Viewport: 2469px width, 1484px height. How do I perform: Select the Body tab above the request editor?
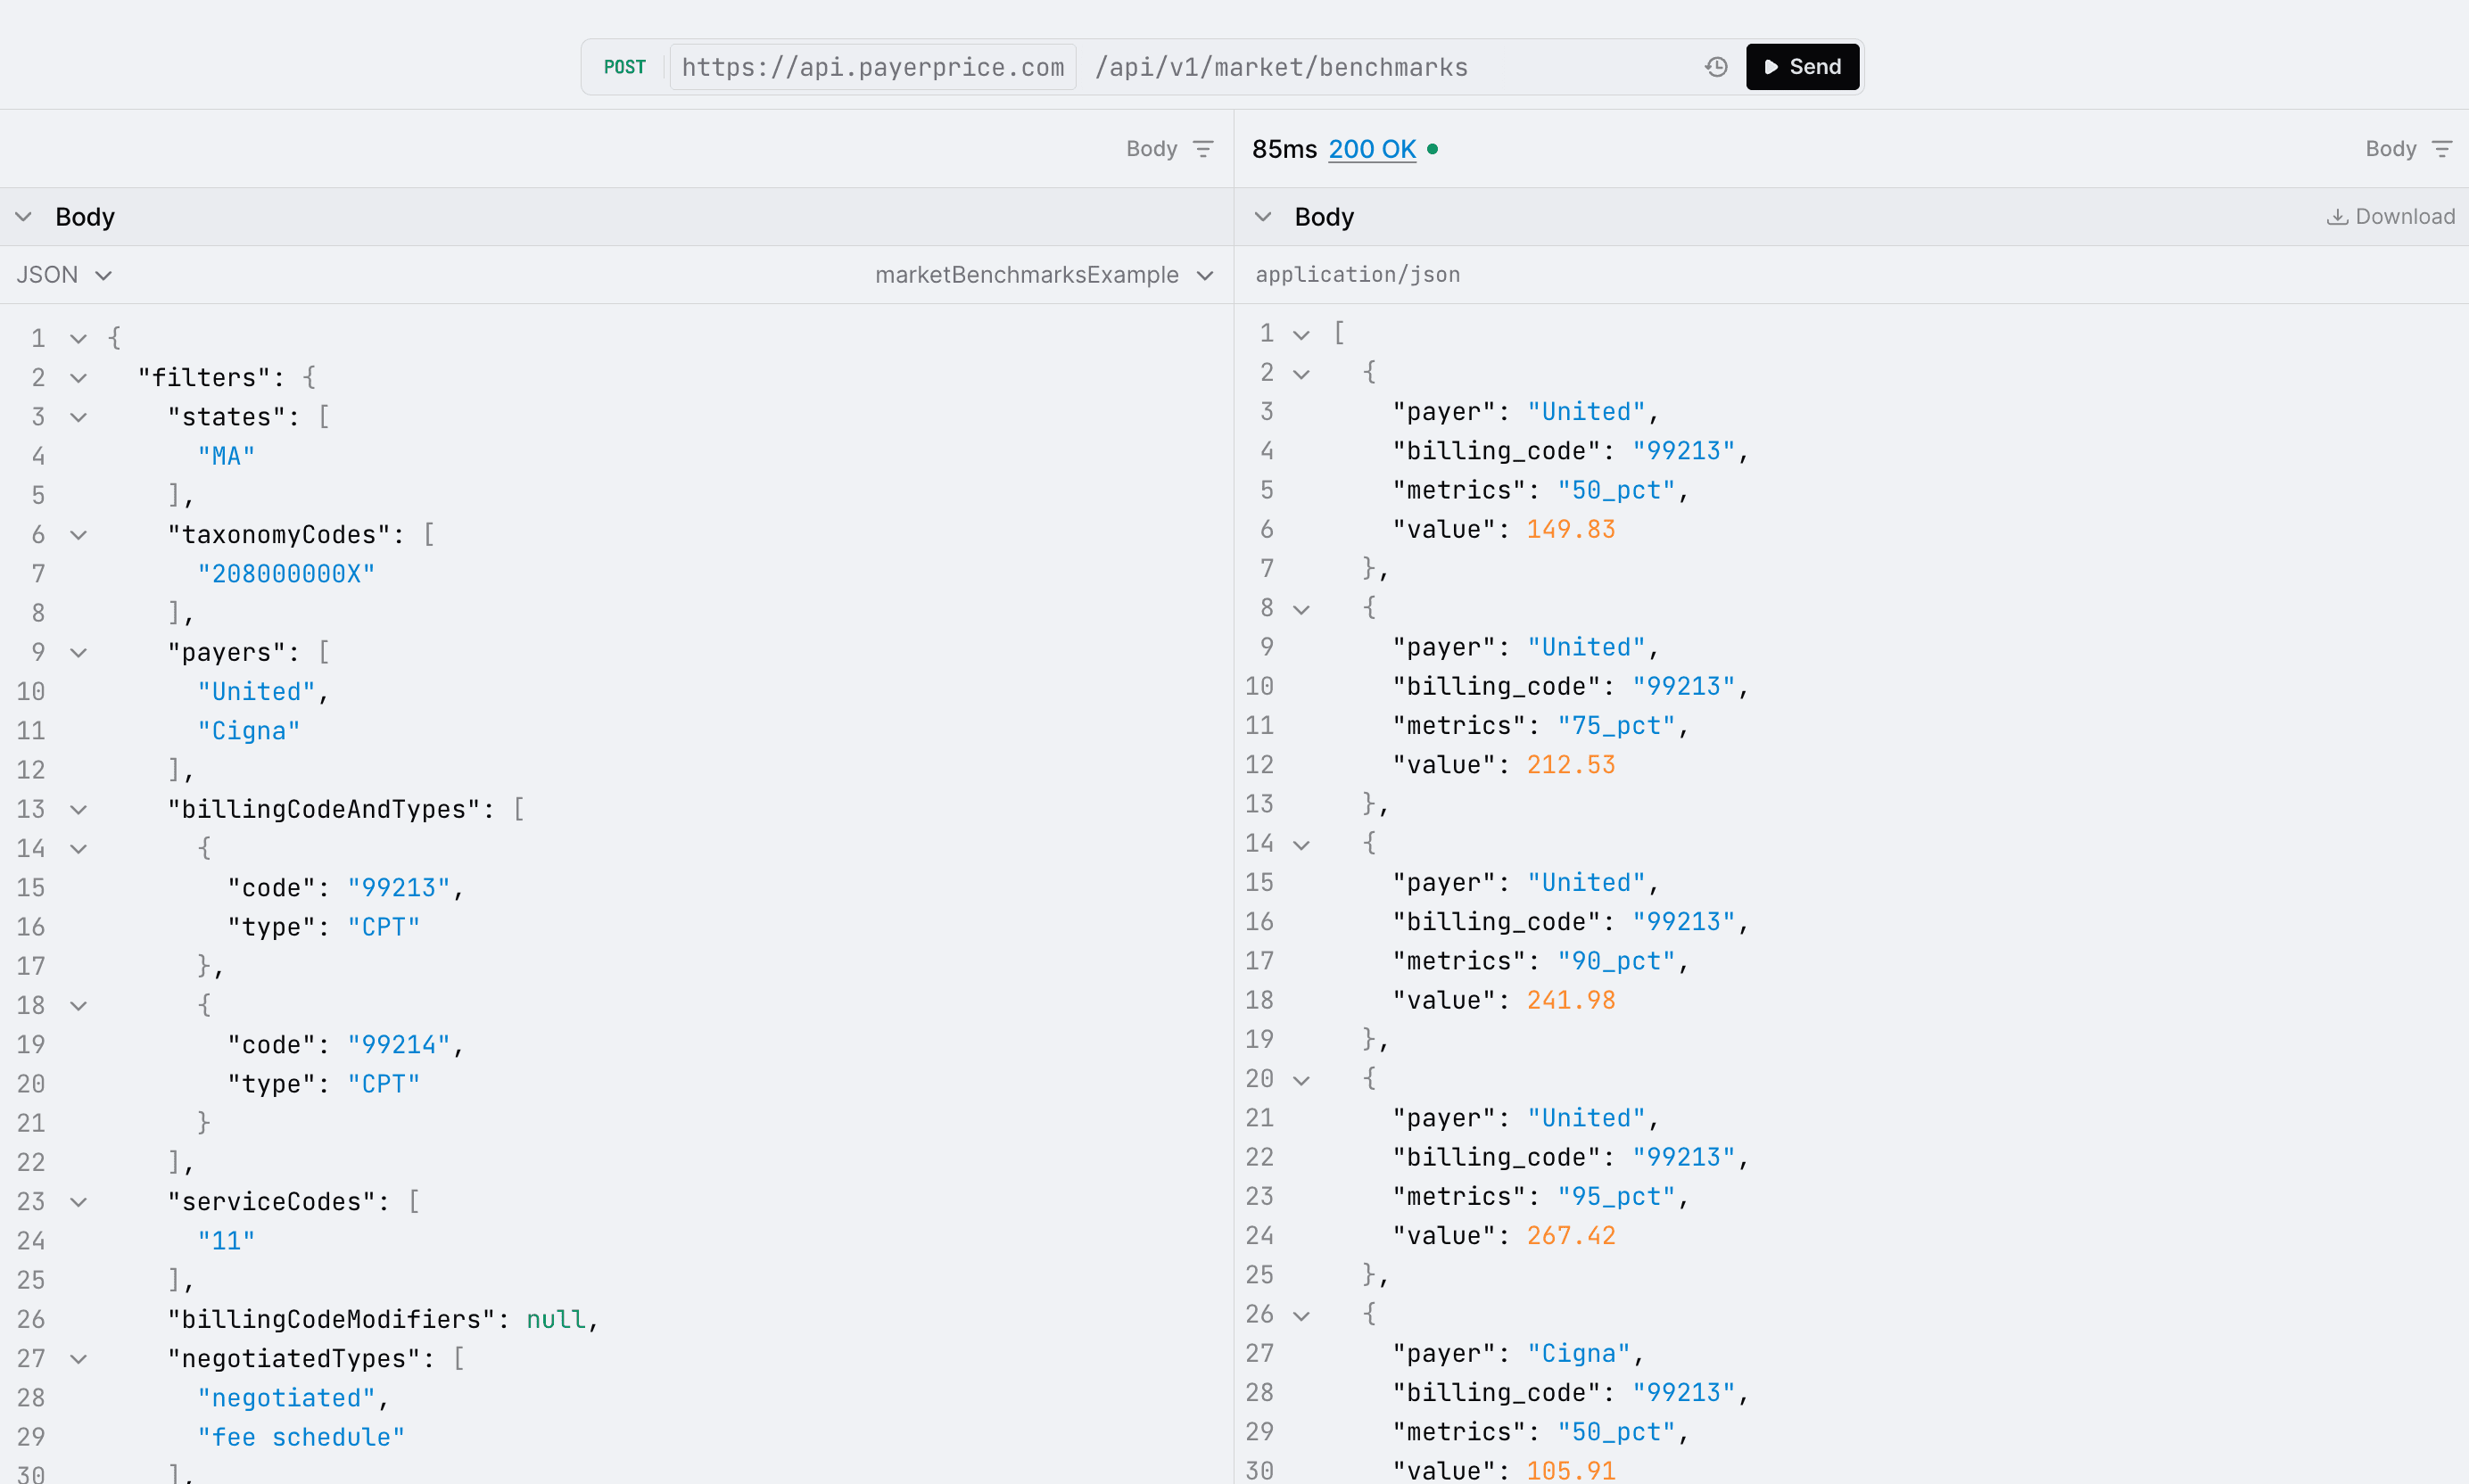(x=1152, y=148)
